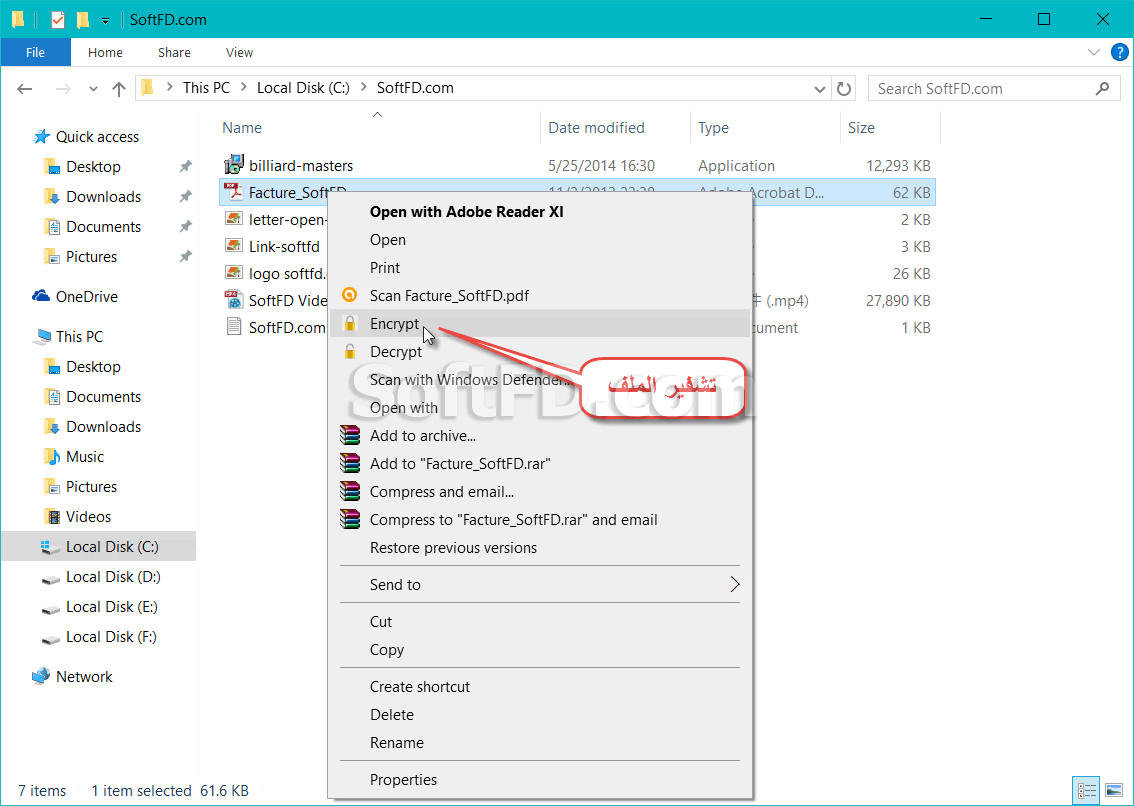Select the letter-open image file icon

coord(234,219)
